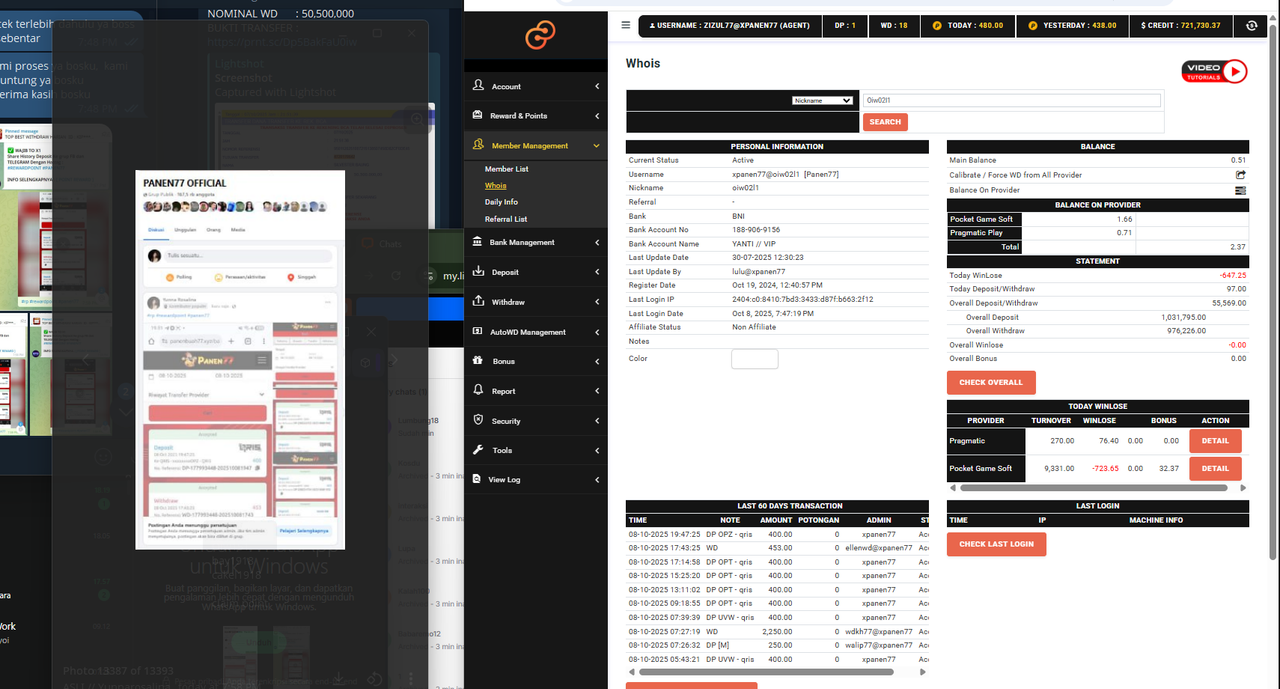Click bank account number 188-906-9156
Viewport: 1280px width, 689px height.
[x=756, y=230]
